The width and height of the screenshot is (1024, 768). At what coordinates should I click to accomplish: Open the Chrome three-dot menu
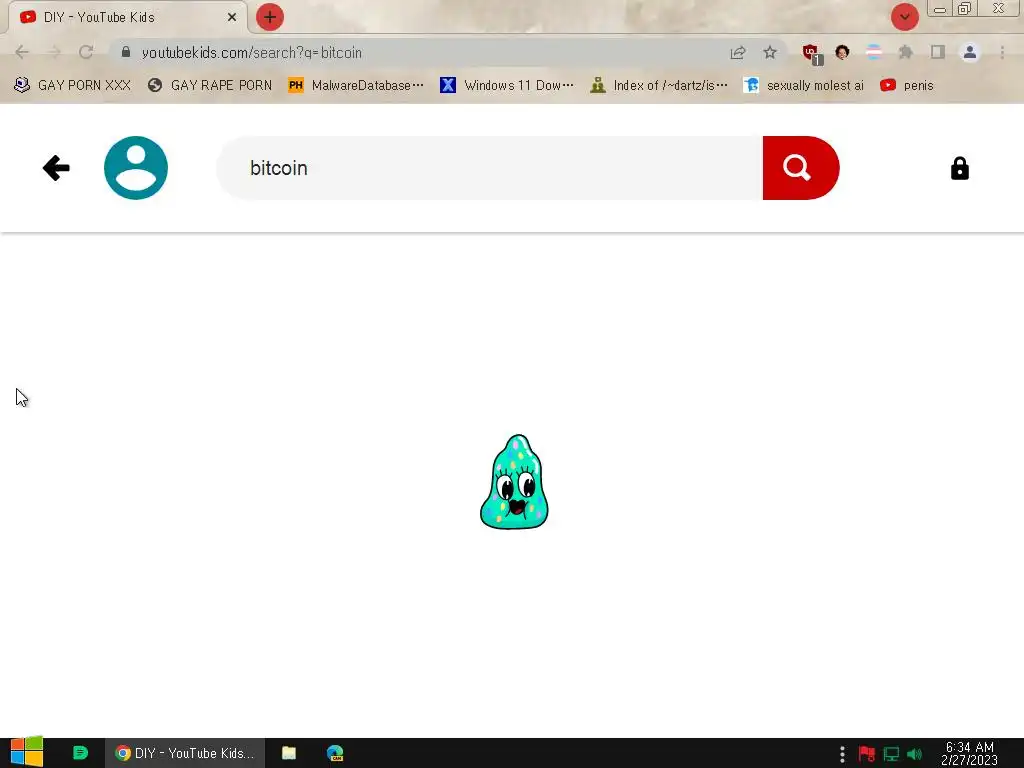(x=1002, y=52)
